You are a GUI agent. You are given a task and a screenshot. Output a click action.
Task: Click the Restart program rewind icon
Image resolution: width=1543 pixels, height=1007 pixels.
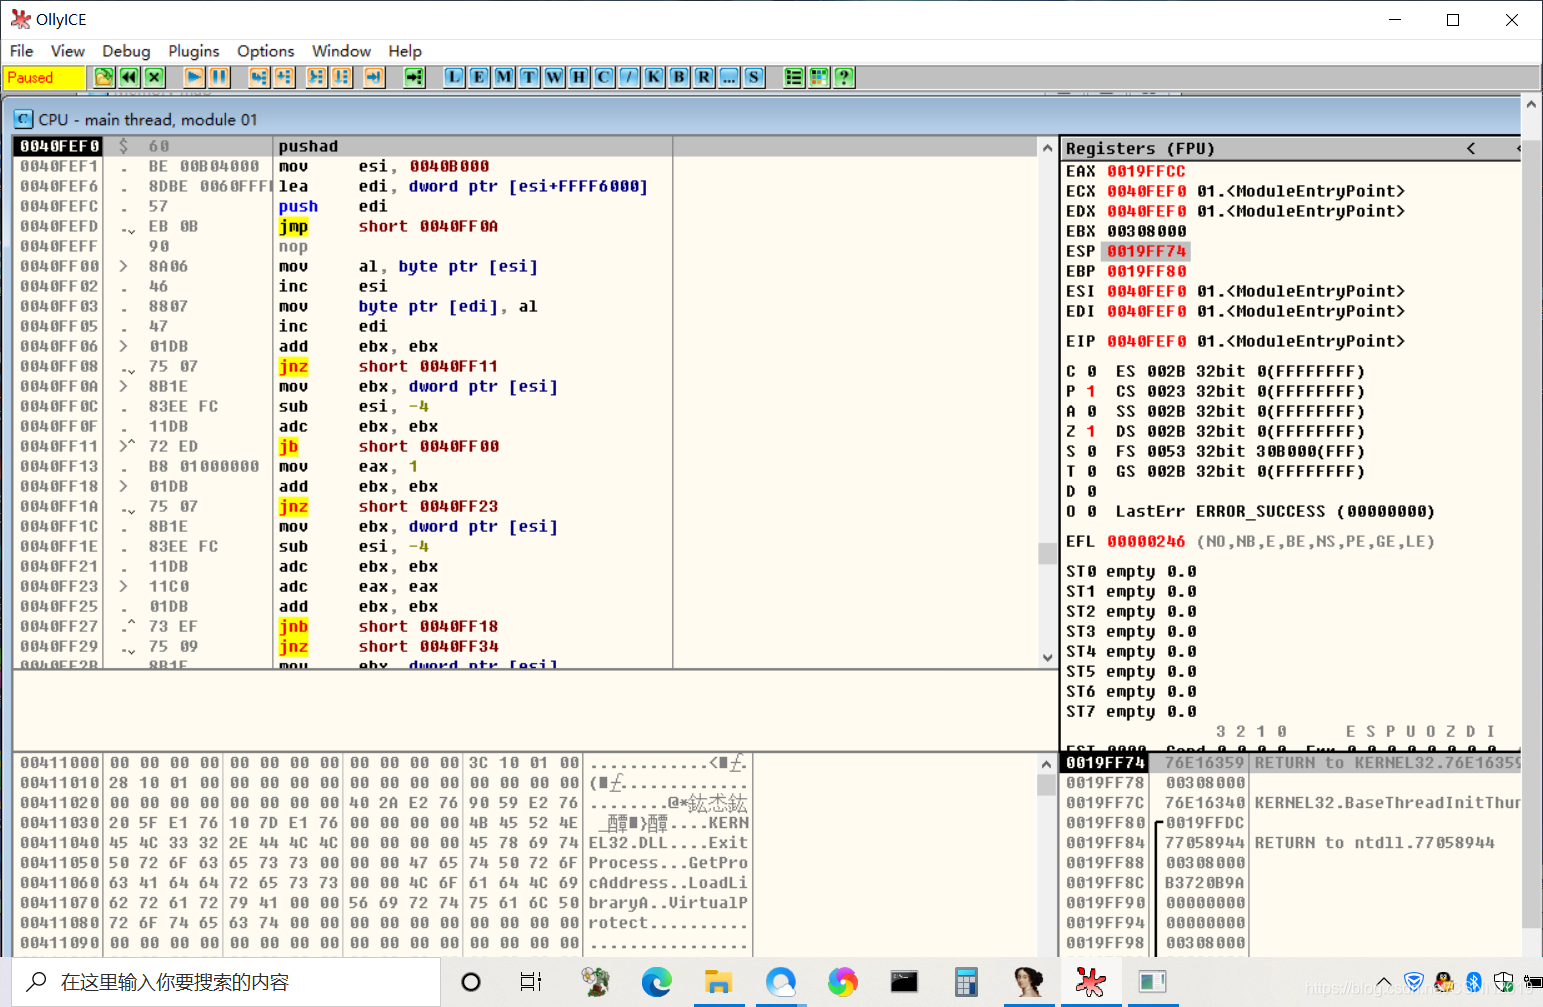tap(129, 77)
